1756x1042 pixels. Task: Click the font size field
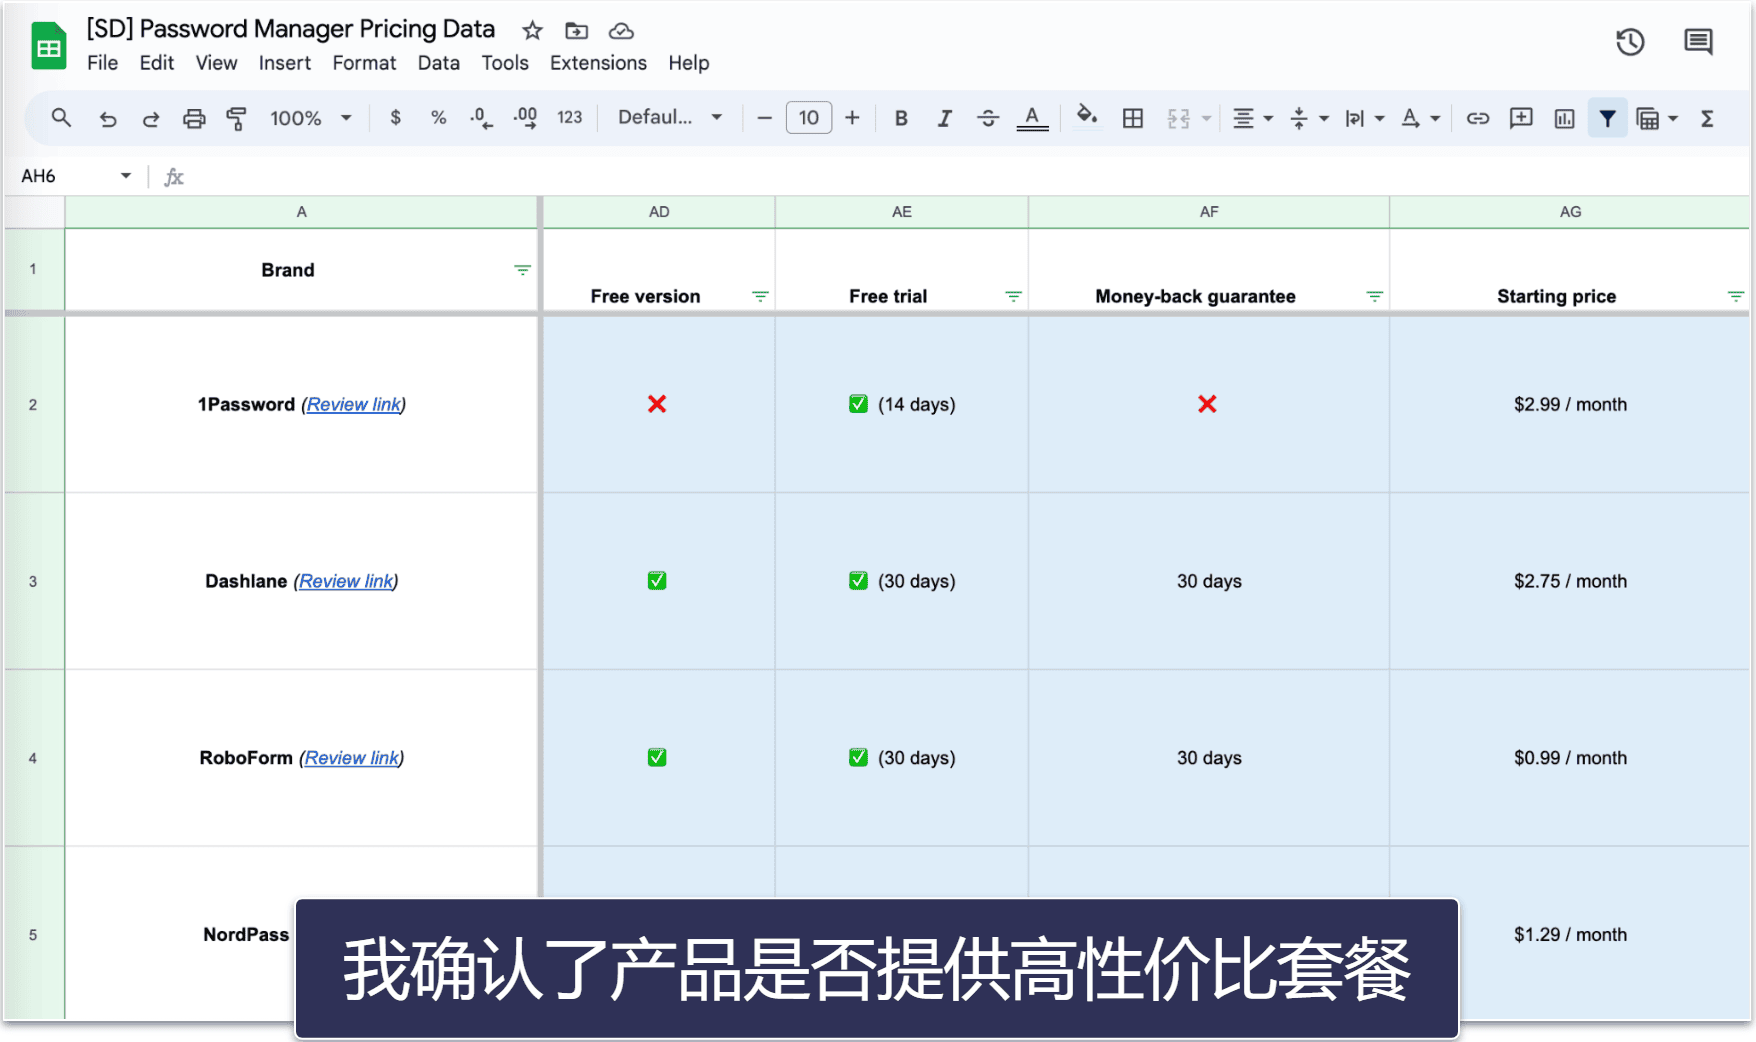[x=808, y=118]
